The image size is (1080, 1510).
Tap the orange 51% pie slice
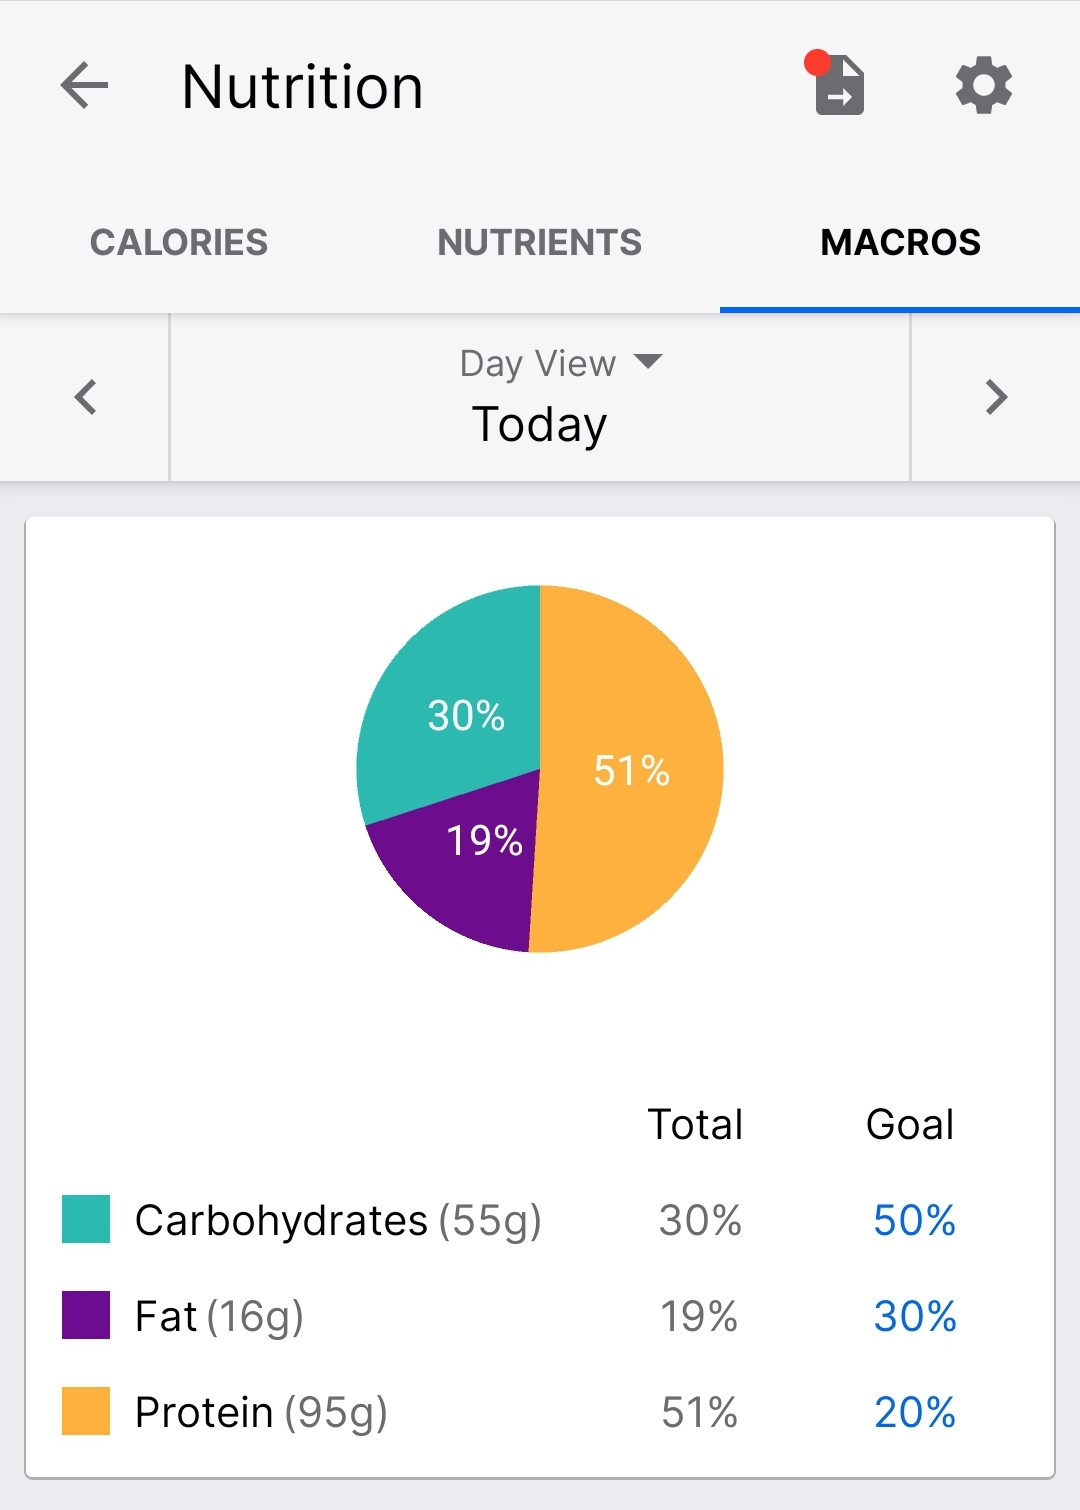[630, 770]
